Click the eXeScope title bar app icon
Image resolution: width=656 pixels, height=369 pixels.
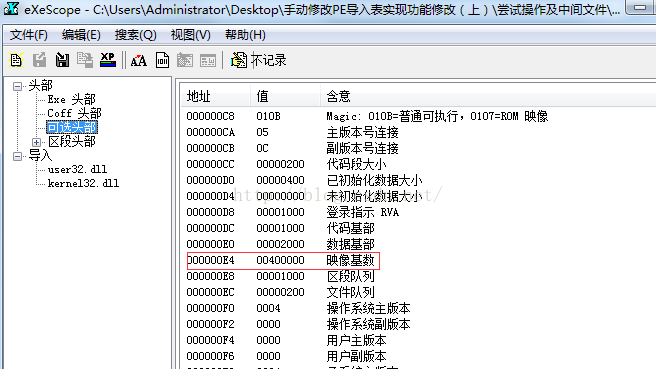click(x=11, y=9)
